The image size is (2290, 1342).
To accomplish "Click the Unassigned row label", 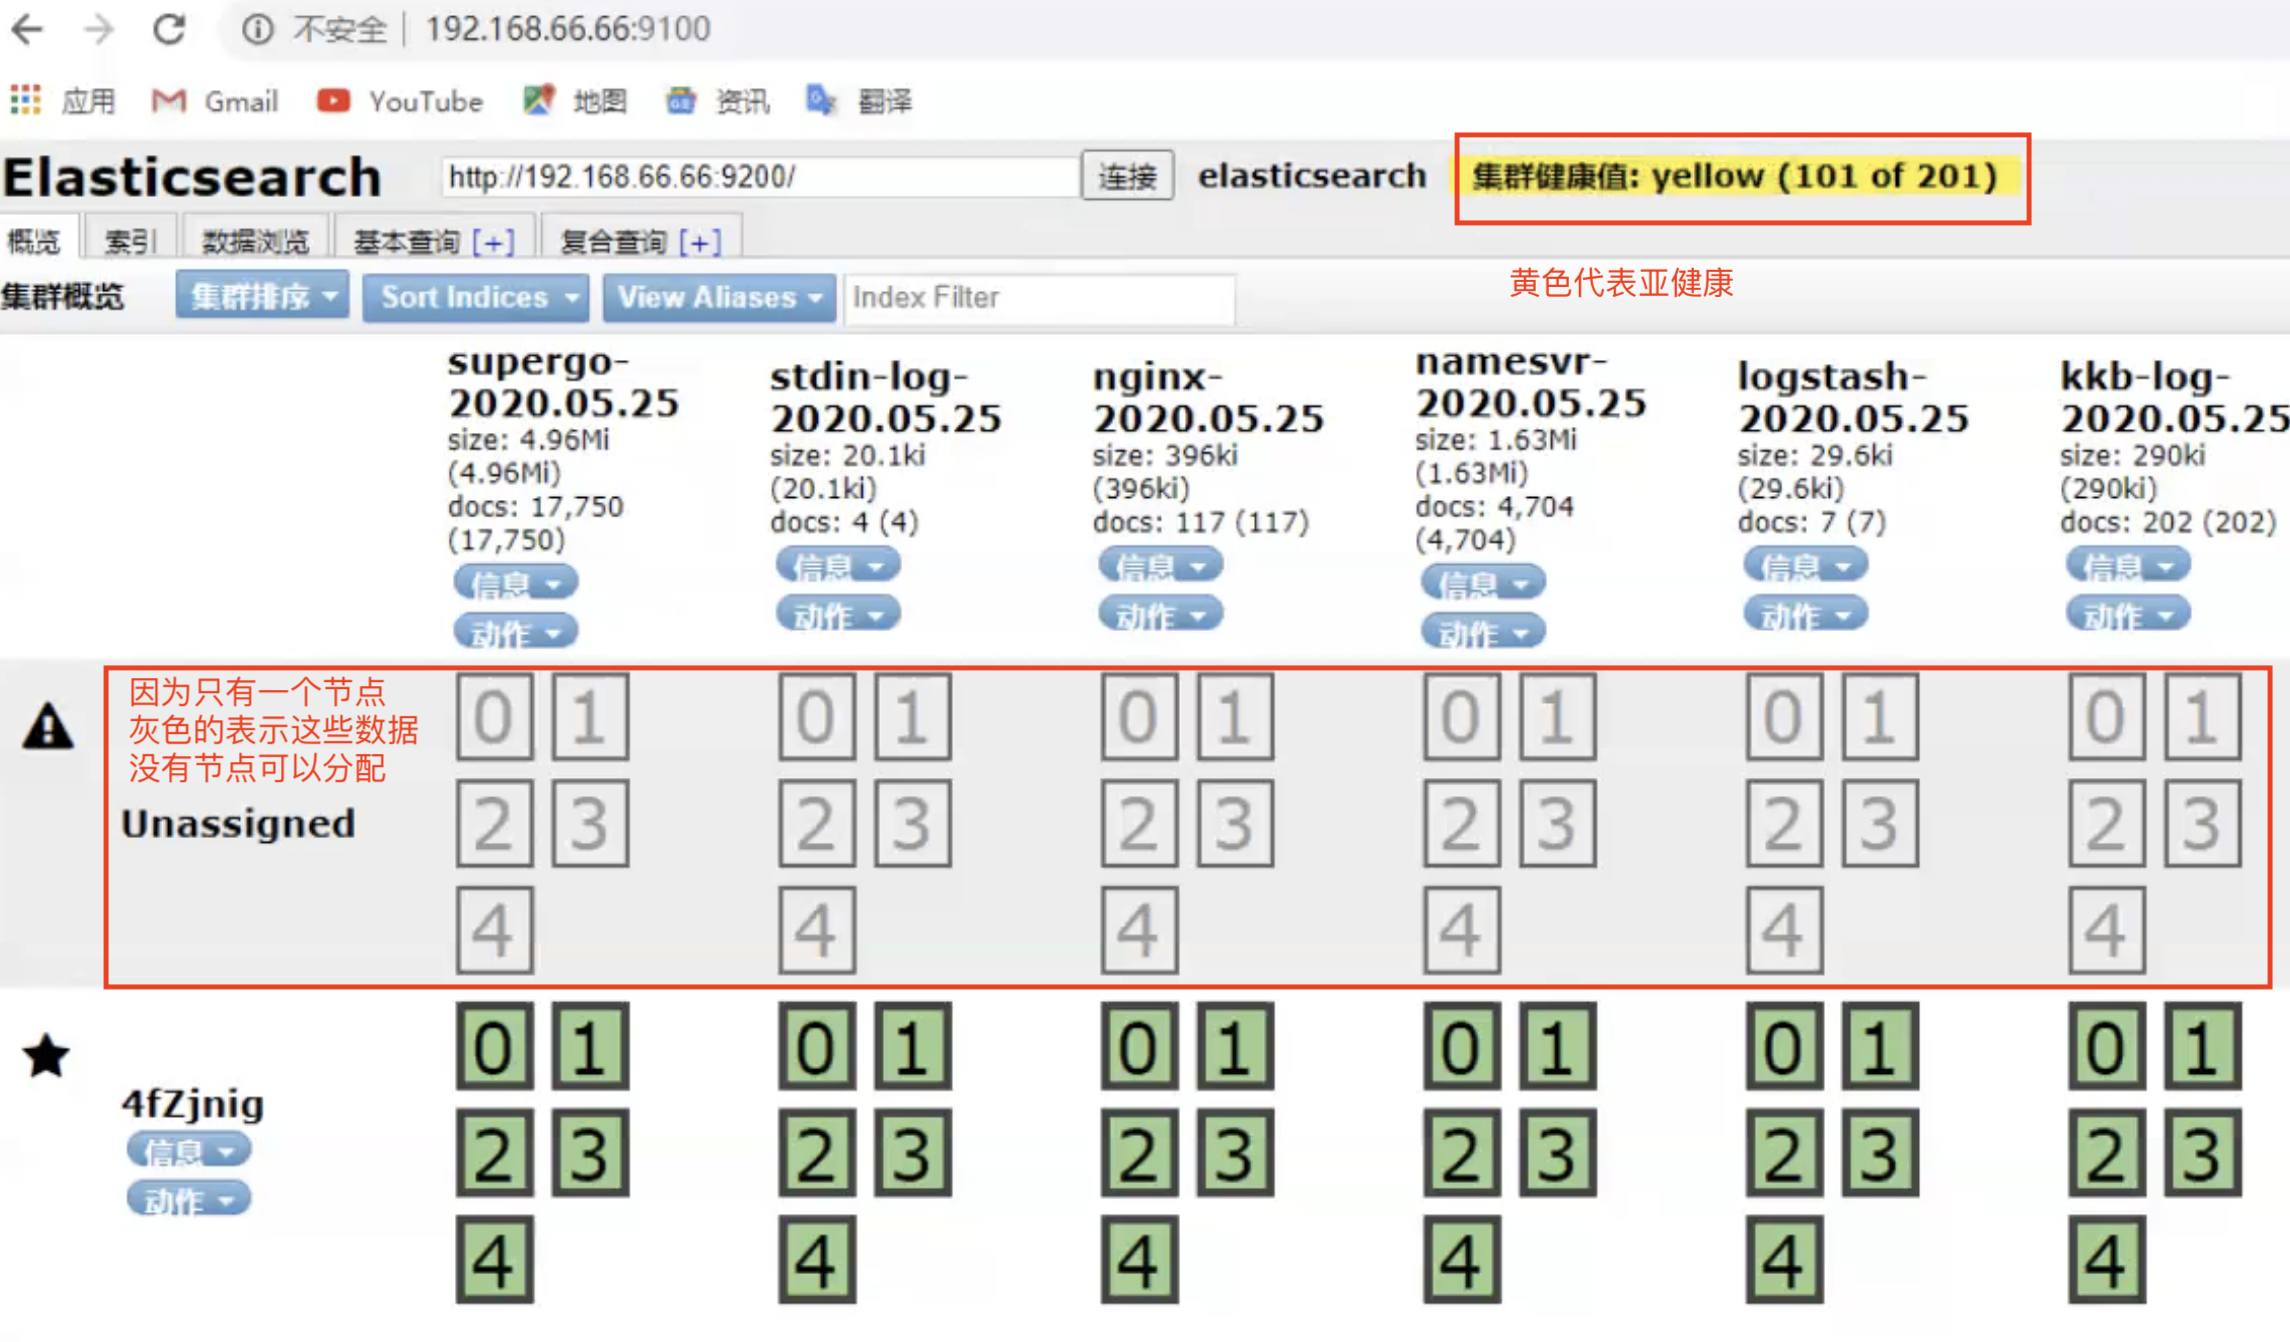I will click(x=238, y=823).
